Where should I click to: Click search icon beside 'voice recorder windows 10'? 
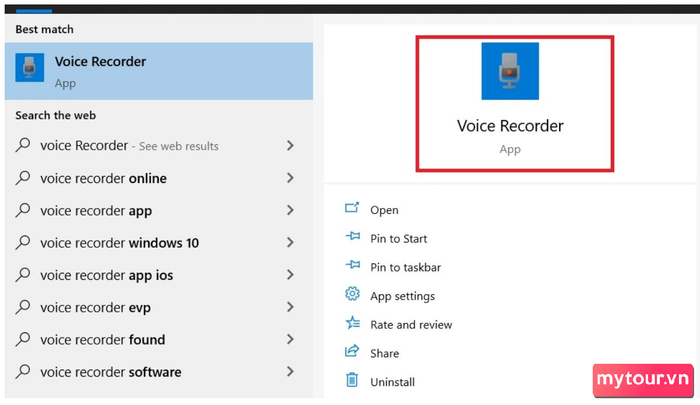pyautogui.click(x=23, y=242)
